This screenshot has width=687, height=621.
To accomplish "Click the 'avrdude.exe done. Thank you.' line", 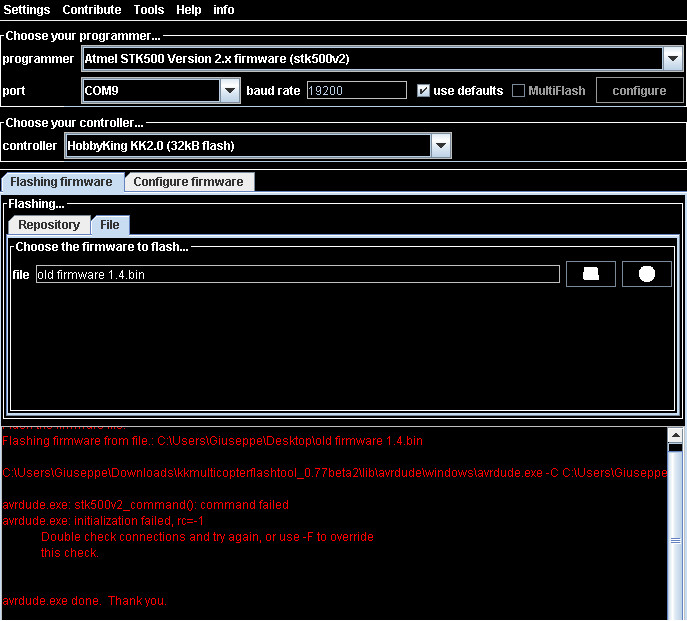I will tap(85, 601).
